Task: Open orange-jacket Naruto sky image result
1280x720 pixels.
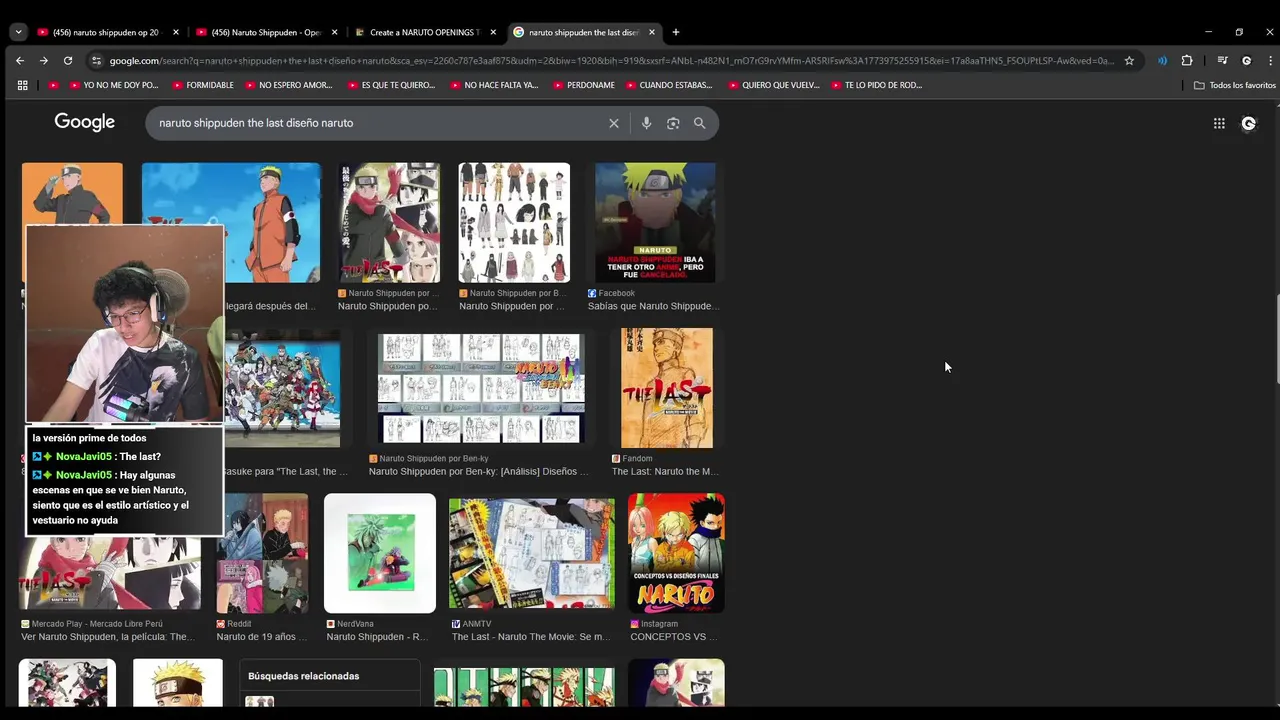Action: point(231,223)
